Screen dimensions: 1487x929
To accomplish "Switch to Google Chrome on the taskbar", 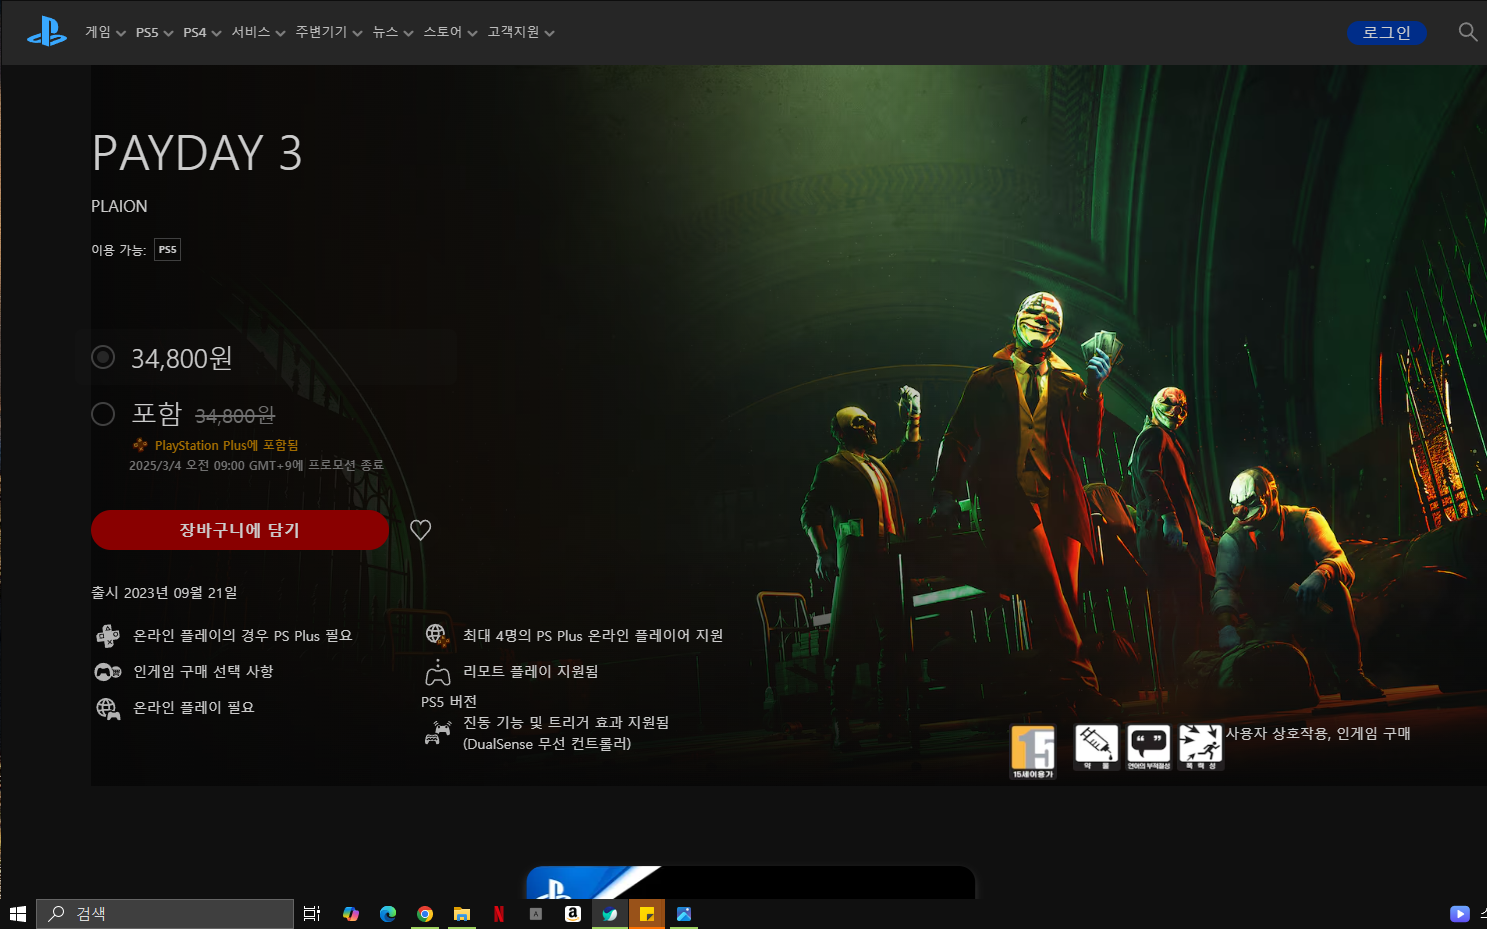I will tap(425, 914).
